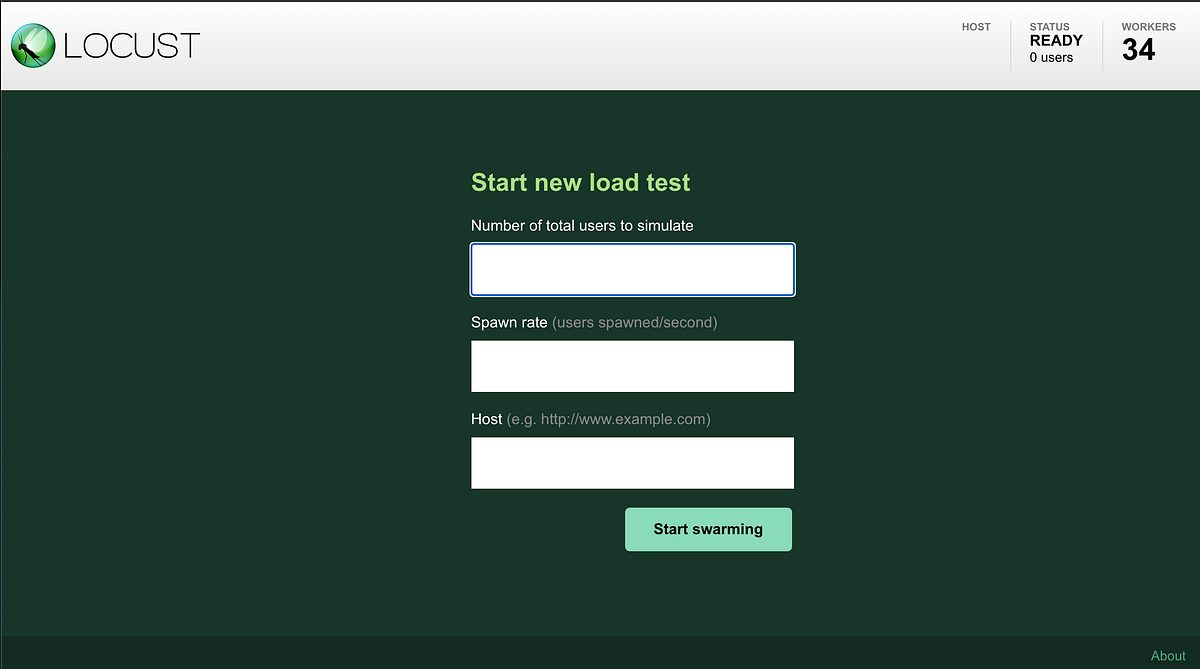Click the WORKERS counter showing 34
Screen dimensions: 1200x669
(1138, 44)
